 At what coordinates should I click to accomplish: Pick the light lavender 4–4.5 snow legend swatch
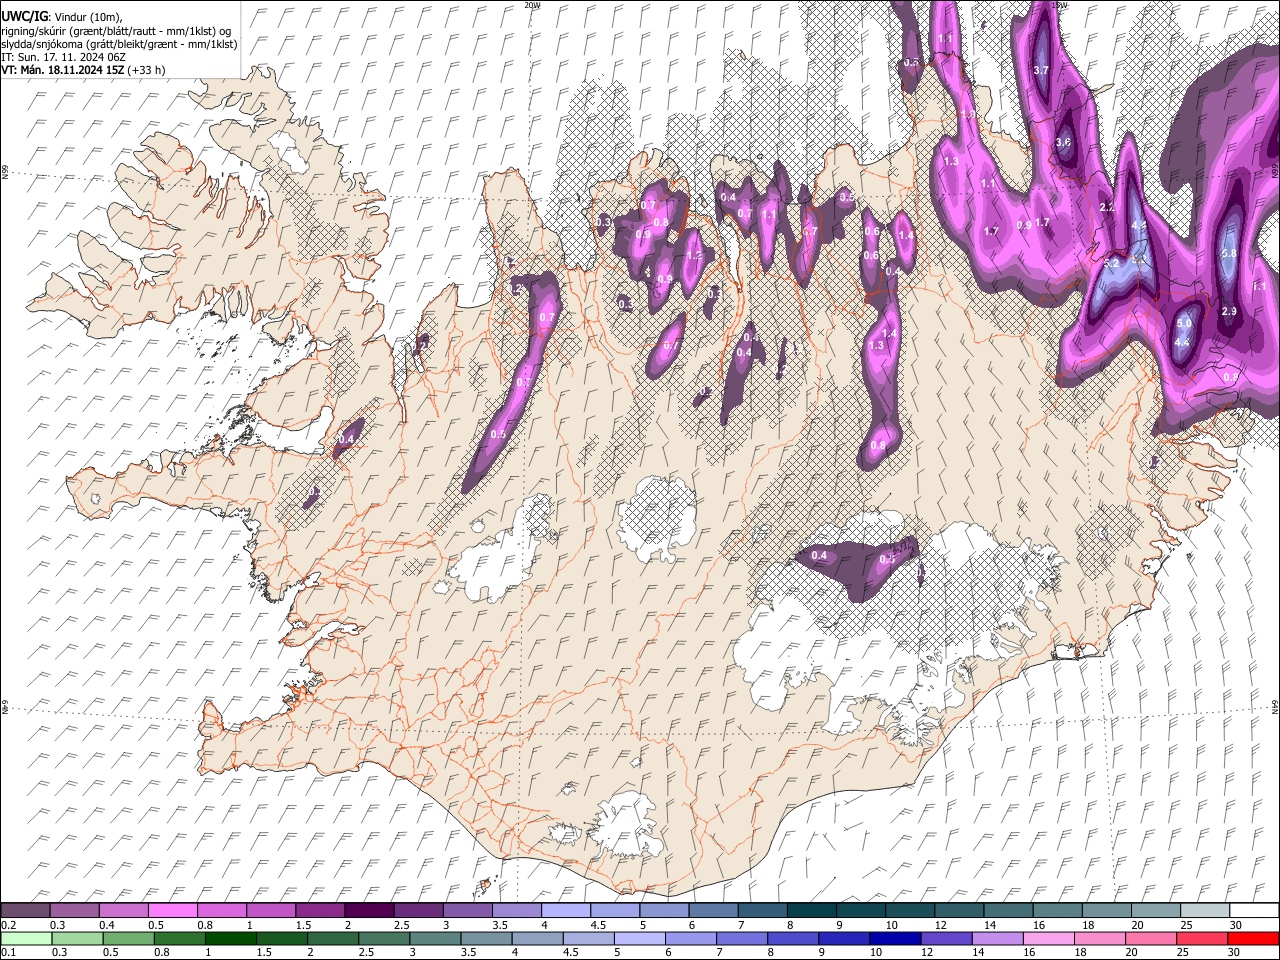click(565, 910)
